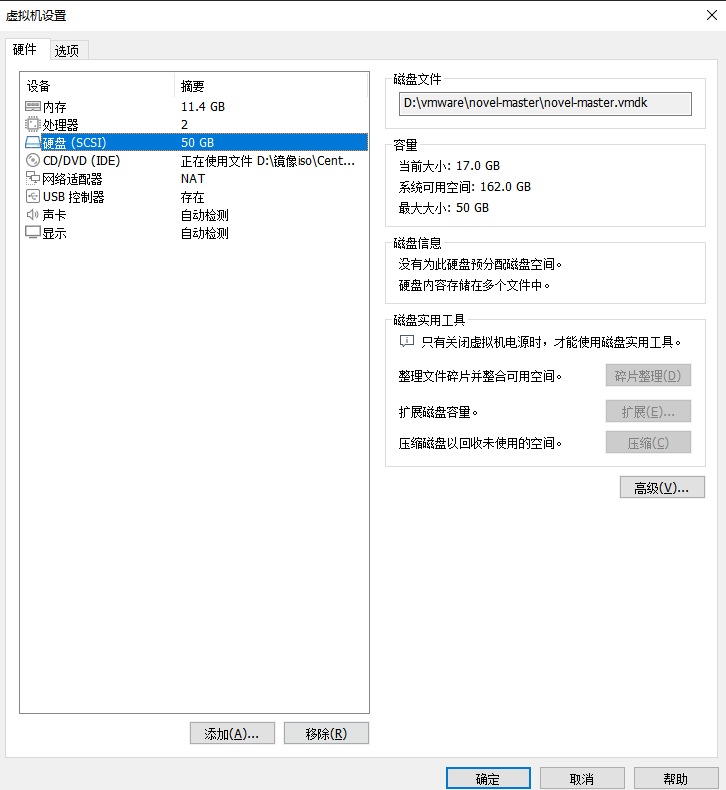Select the sound card (声卡) speaker icon
This screenshot has height=790, width=726.
click(x=33, y=215)
